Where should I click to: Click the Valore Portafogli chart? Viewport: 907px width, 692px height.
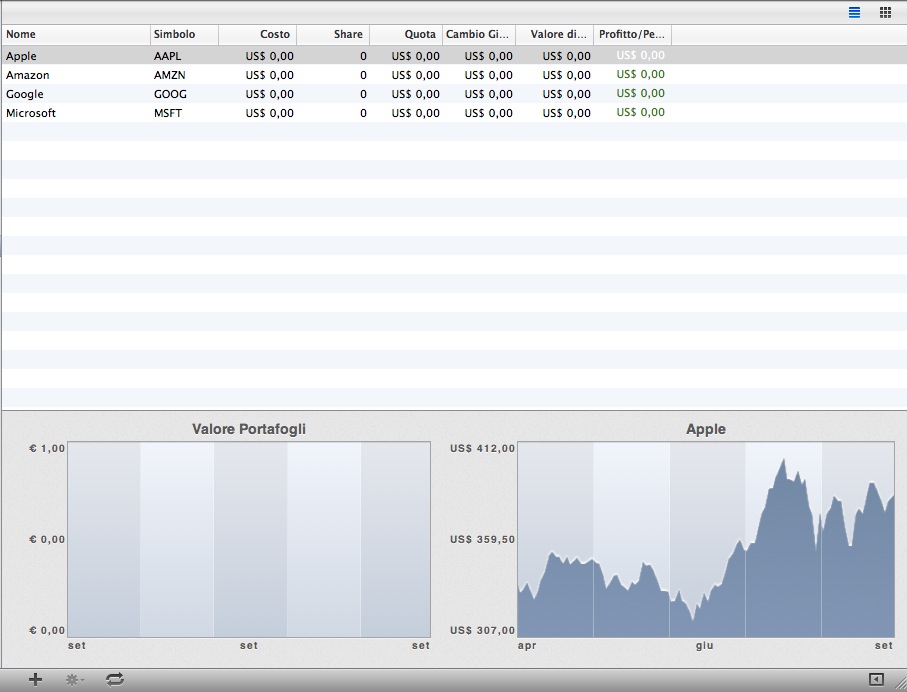249,539
